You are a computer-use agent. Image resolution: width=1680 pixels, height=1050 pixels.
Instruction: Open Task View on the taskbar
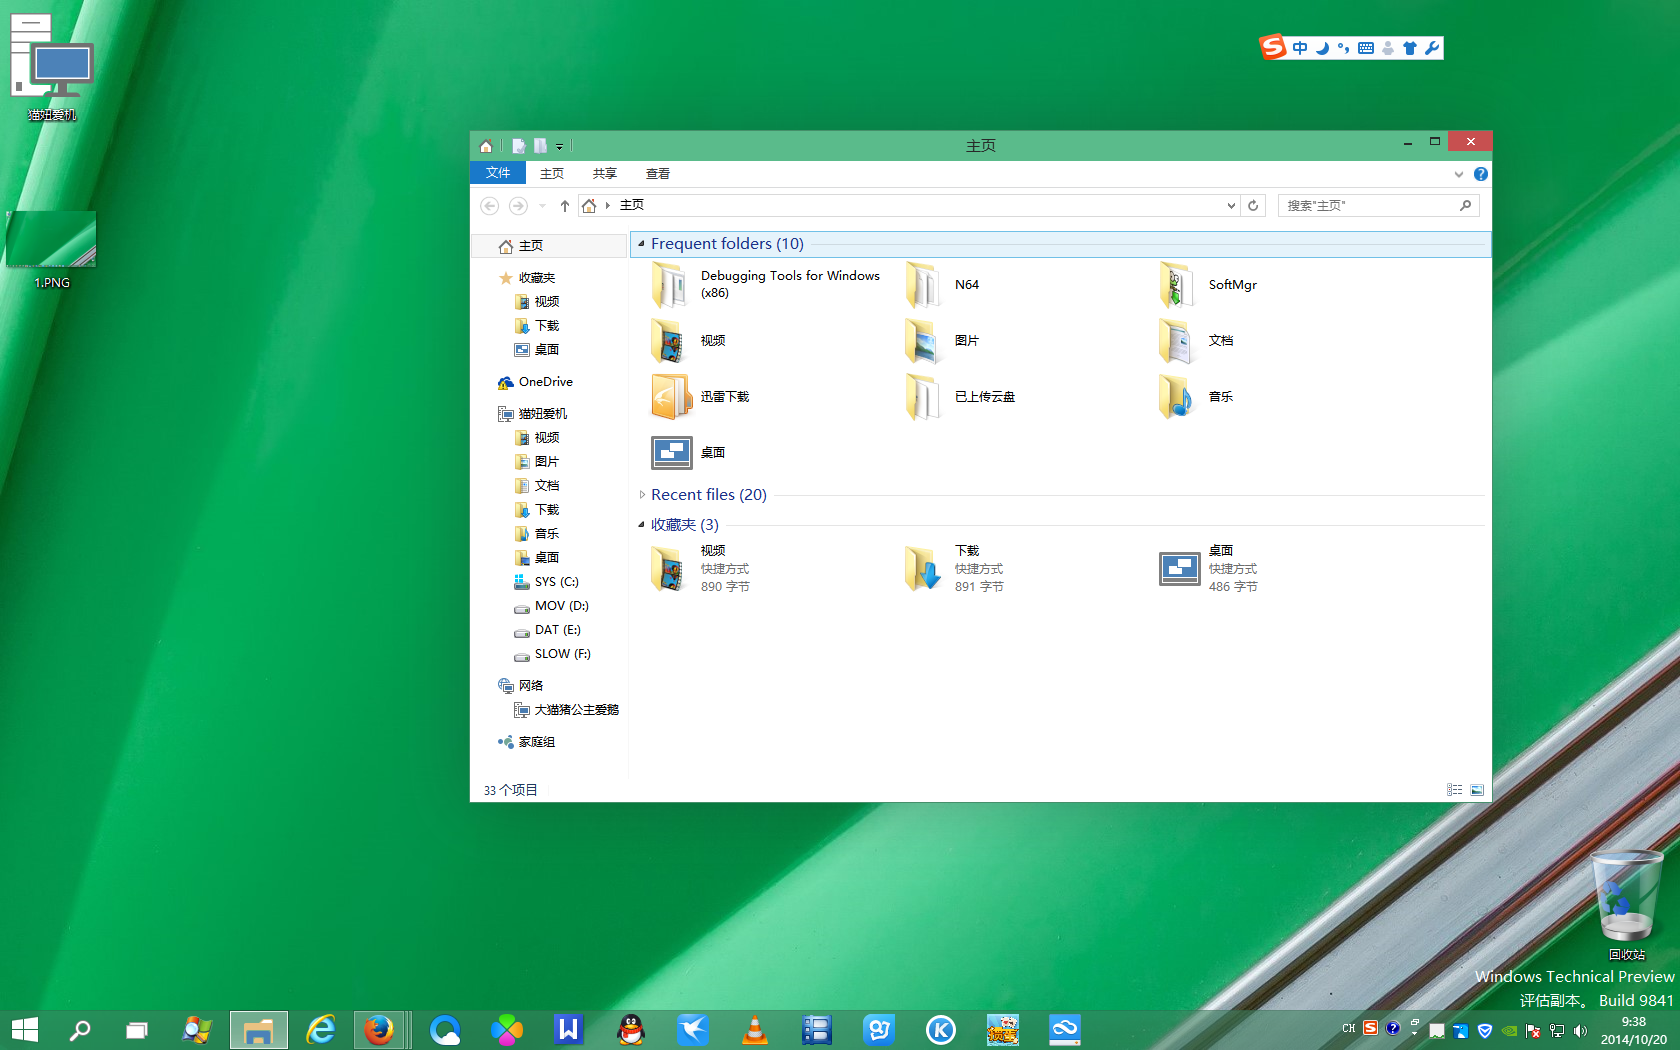click(137, 1030)
